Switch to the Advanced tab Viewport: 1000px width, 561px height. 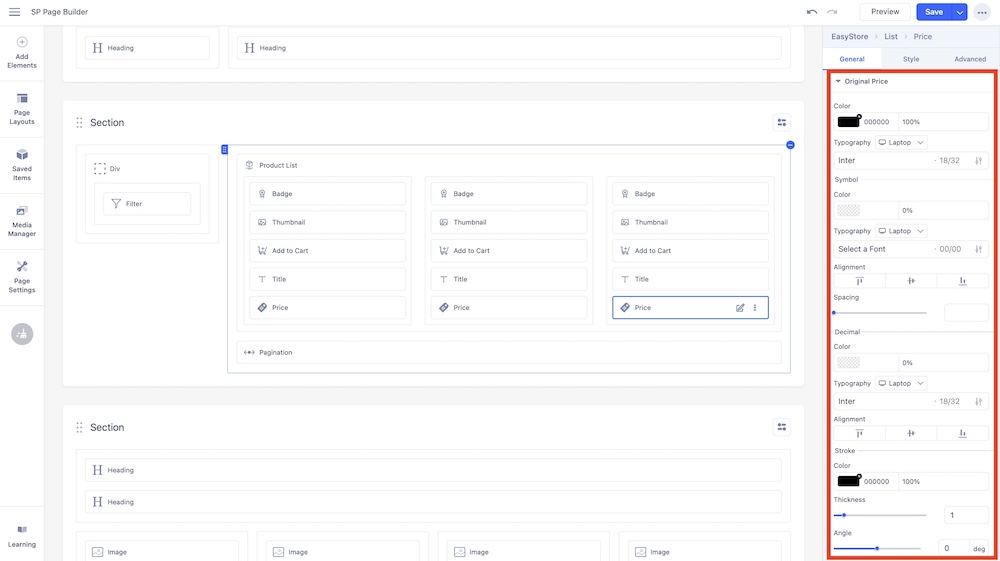pyautogui.click(x=969, y=59)
